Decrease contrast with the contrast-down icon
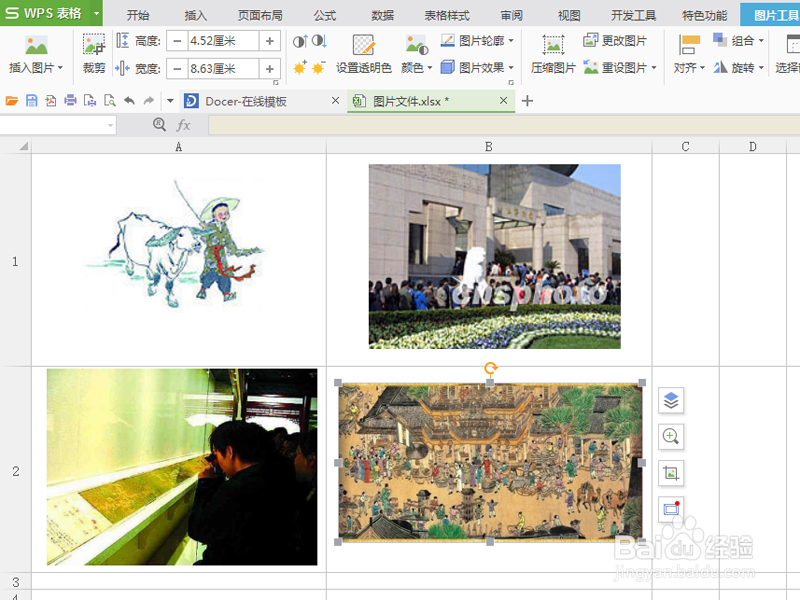The height and width of the screenshot is (600, 800). 319,41
